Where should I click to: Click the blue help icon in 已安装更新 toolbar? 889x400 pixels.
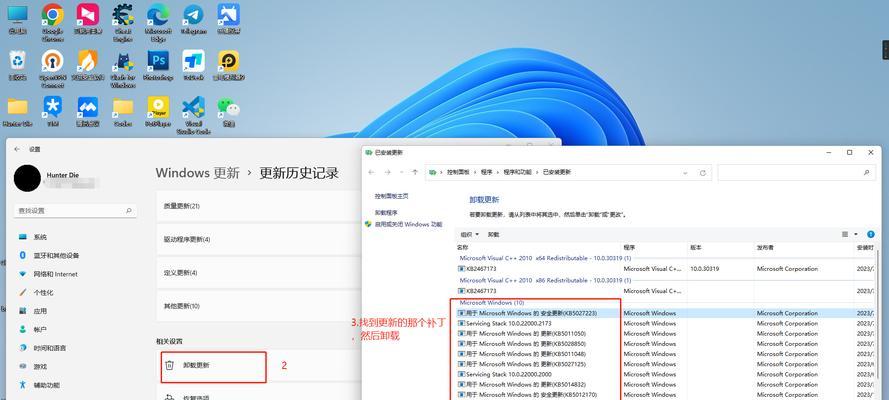point(871,234)
